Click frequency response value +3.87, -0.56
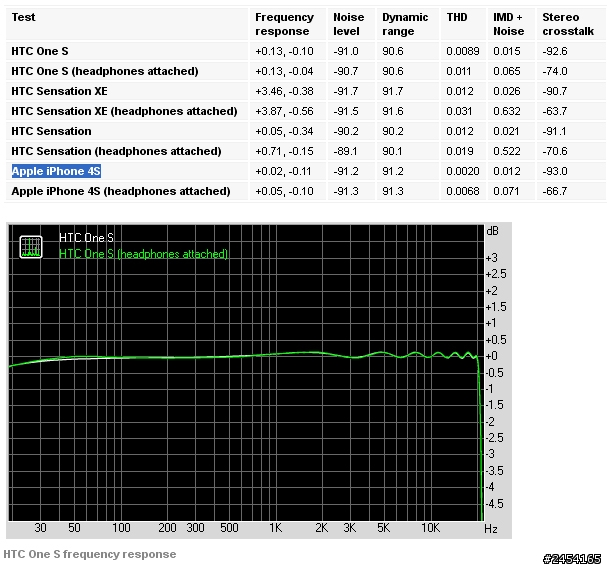This screenshot has width=607, height=567. pyautogui.click(x=284, y=111)
